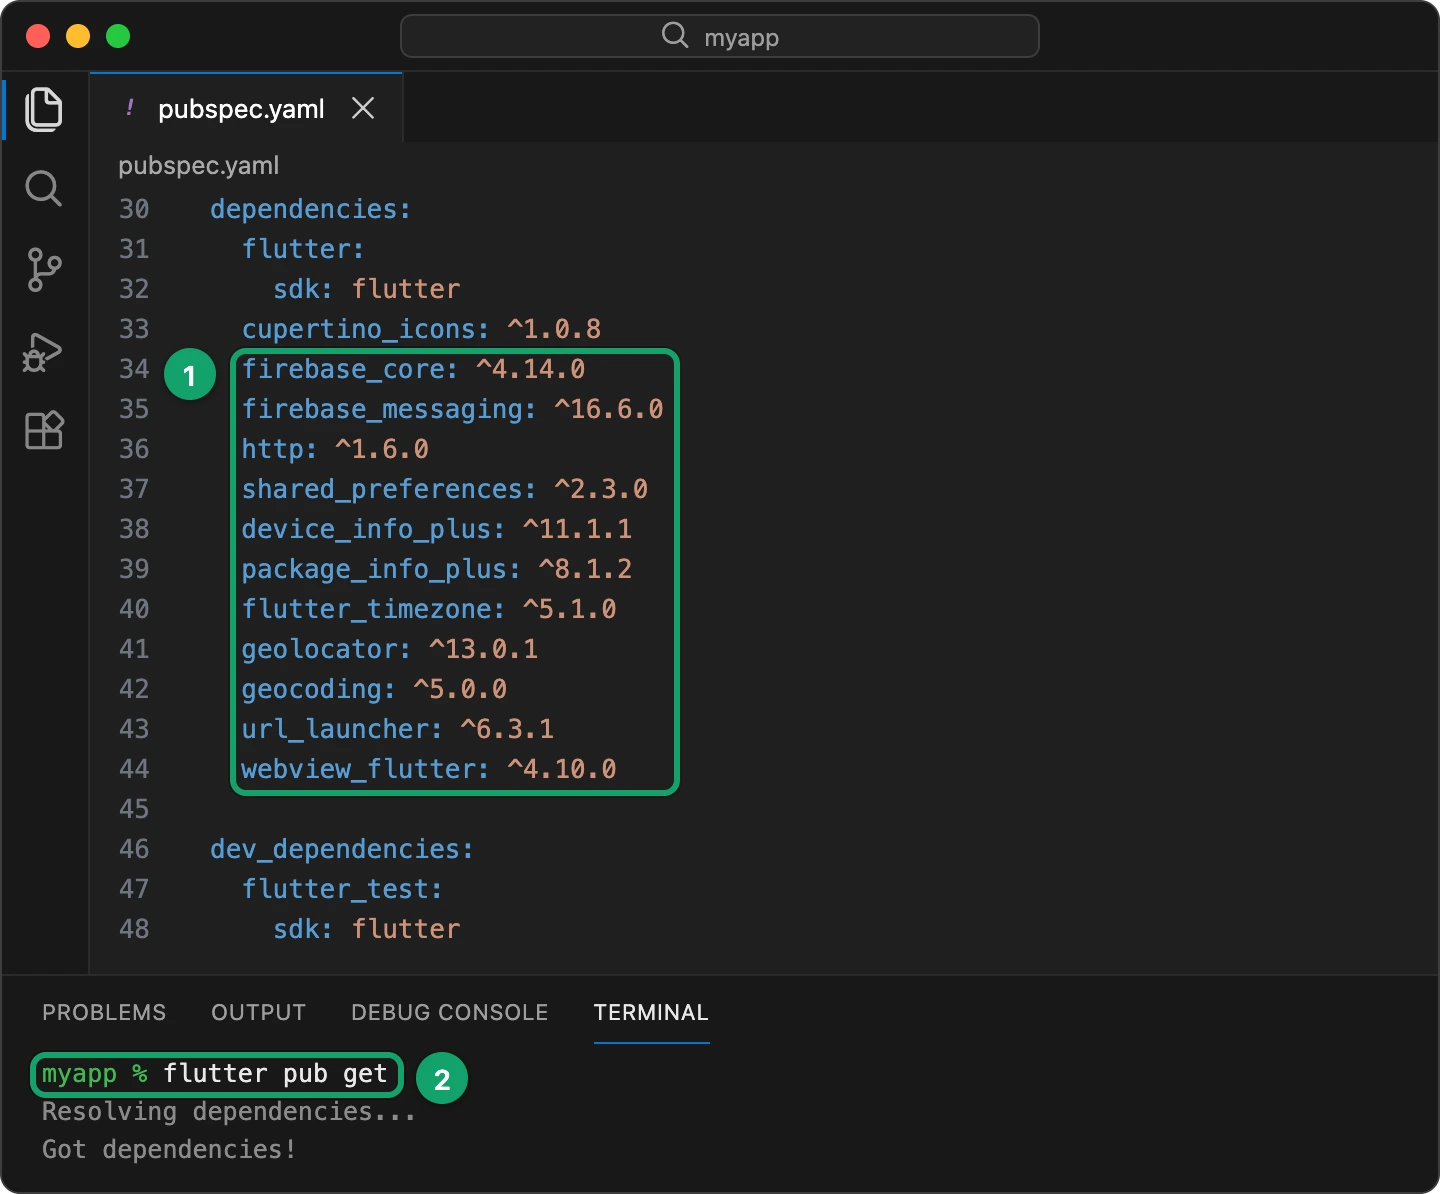Click 'geocoding: ^5.0.0' line
1440x1194 pixels.
374,689
